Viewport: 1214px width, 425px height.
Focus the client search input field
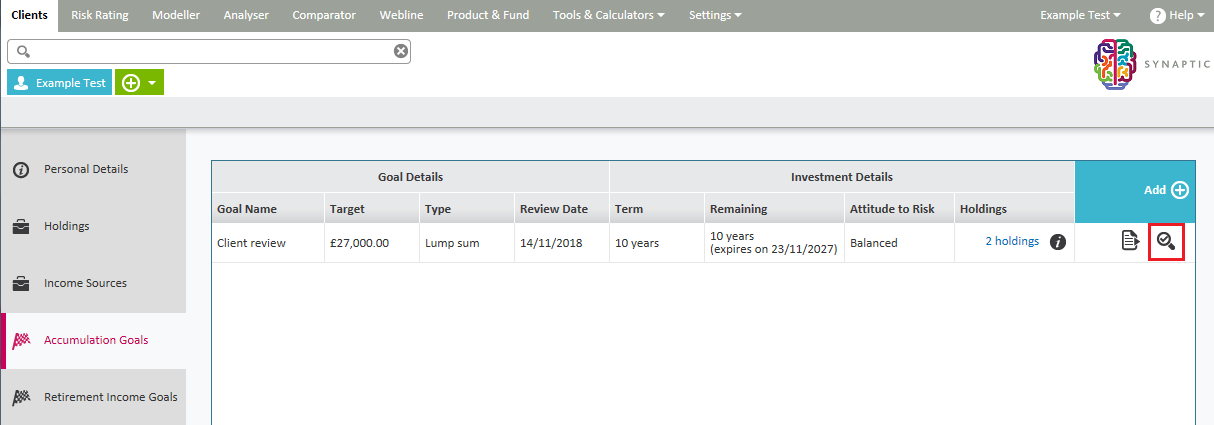[209, 51]
